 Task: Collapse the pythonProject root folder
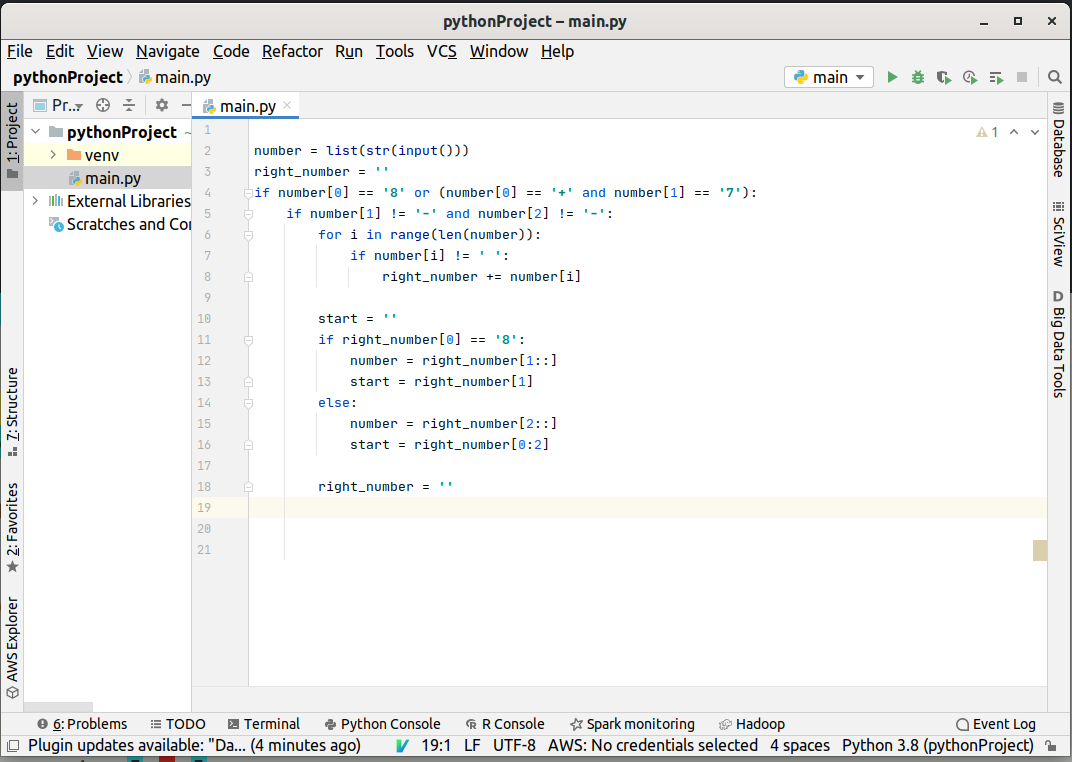pos(36,131)
